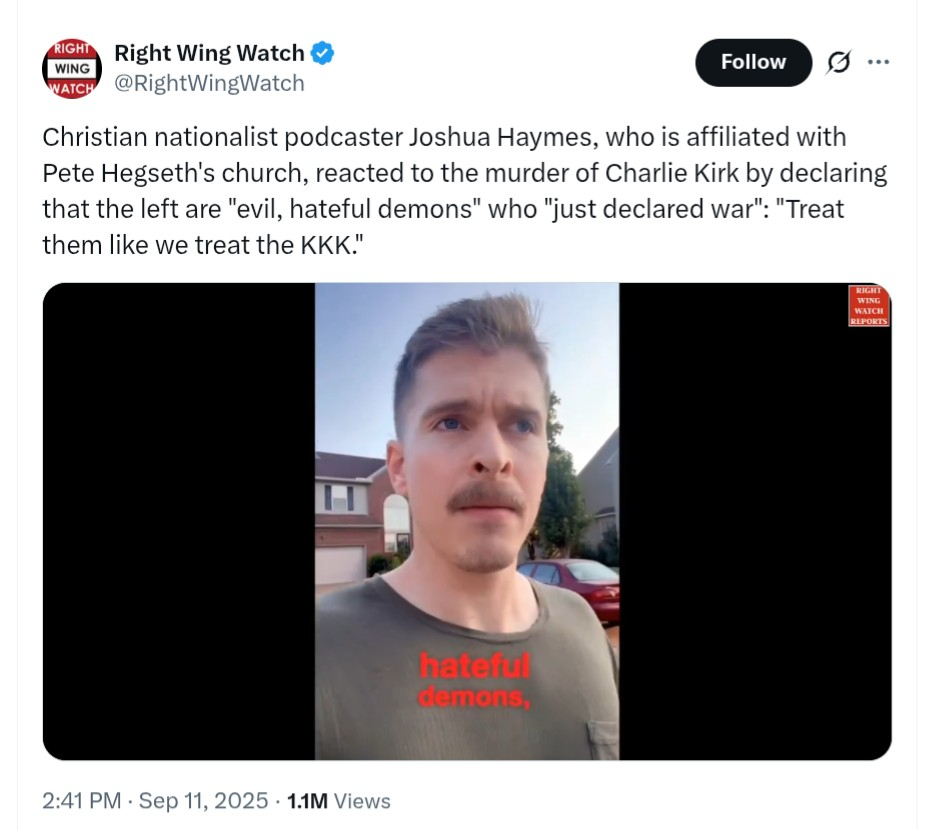The height and width of the screenshot is (830, 945).
Task: Open the 2:41 PM post timestamp
Action: tap(81, 800)
